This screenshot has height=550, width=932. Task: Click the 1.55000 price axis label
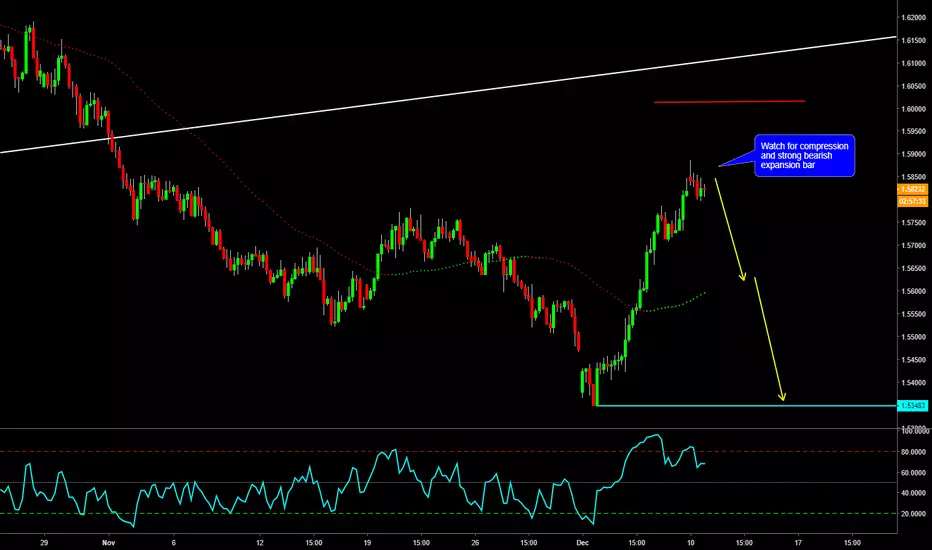click(x=914, y=337)
